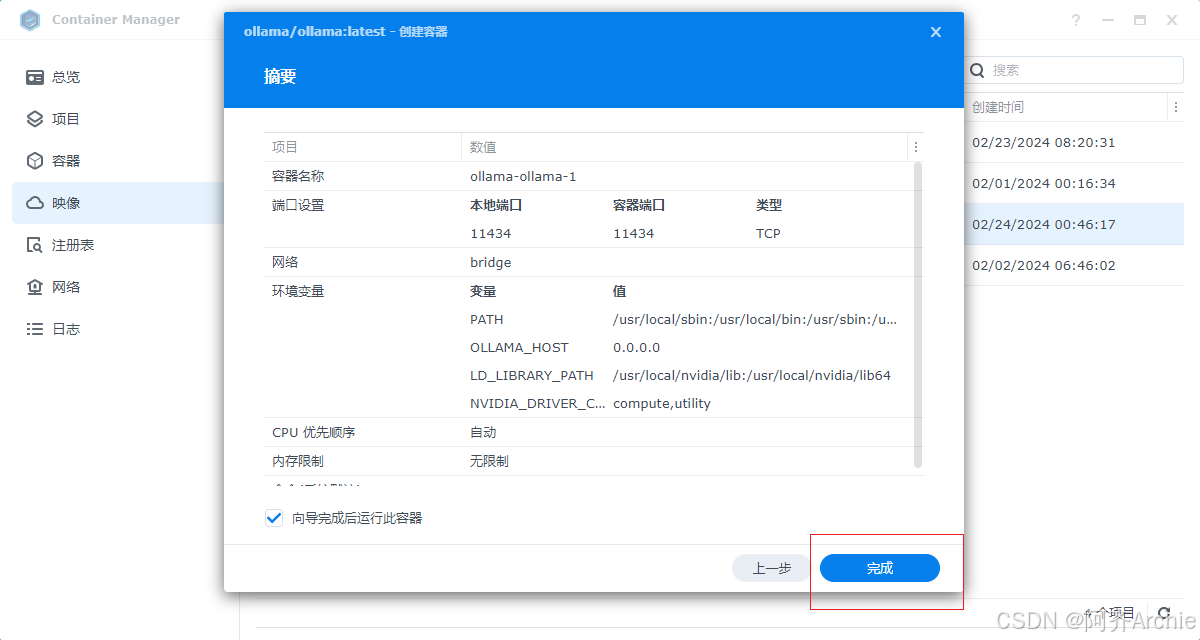Open the summary table options menu
The height and width of the screenshot is (640, 1200).
tap(915, 147)
